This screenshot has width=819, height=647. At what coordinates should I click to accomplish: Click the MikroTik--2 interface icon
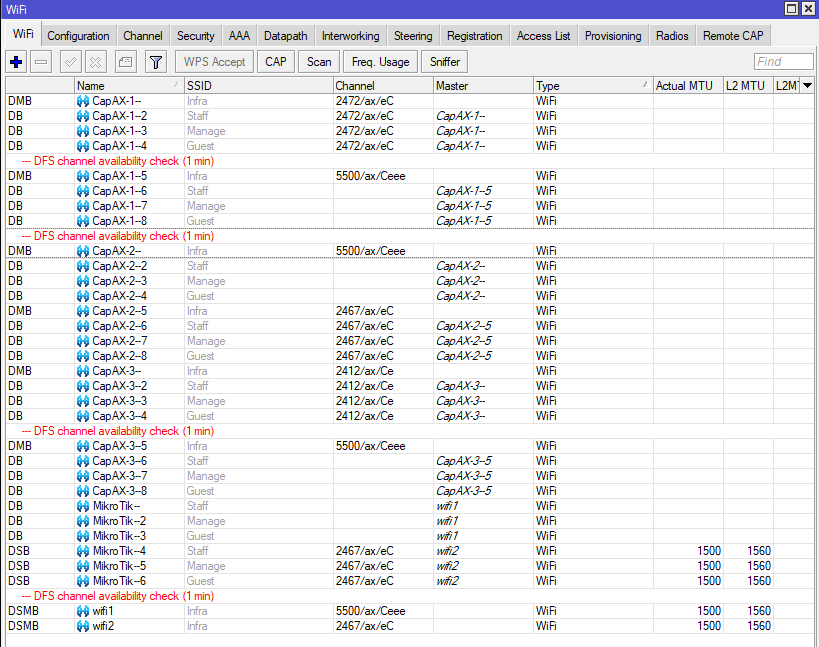(83, 521)
